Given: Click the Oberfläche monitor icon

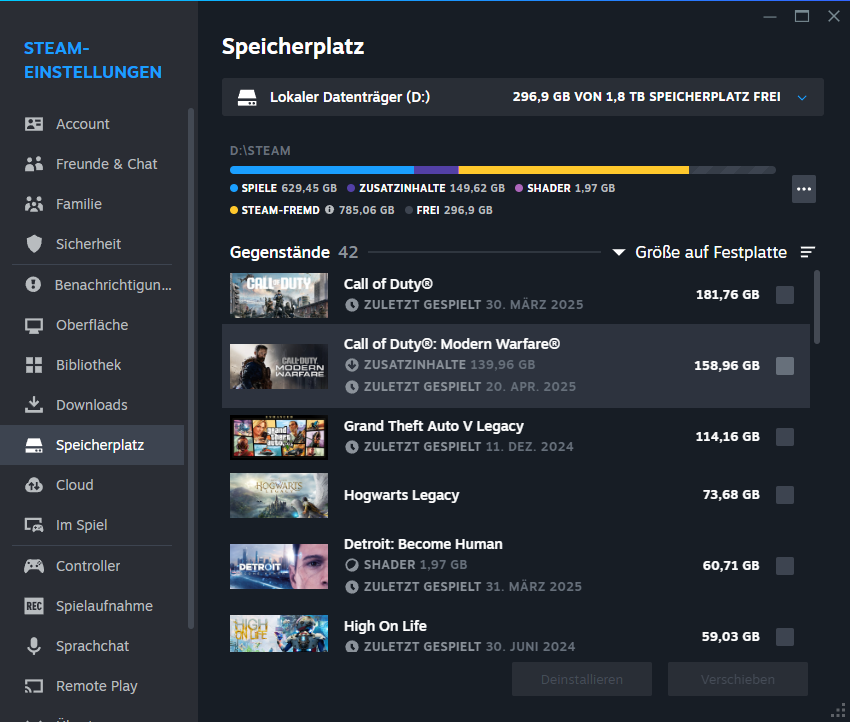Looking at the screenshot, I should click(x=34, y=325).
